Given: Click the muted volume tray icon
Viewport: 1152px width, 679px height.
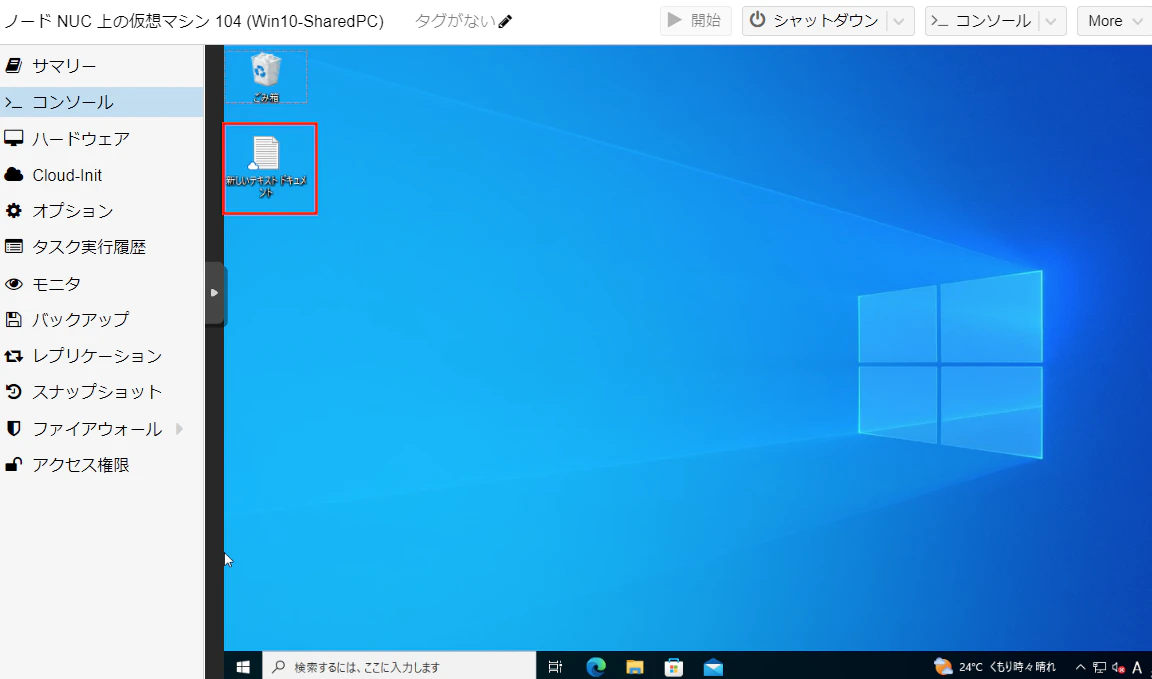Looking at the screenshot, I should tap(1119, 667).
